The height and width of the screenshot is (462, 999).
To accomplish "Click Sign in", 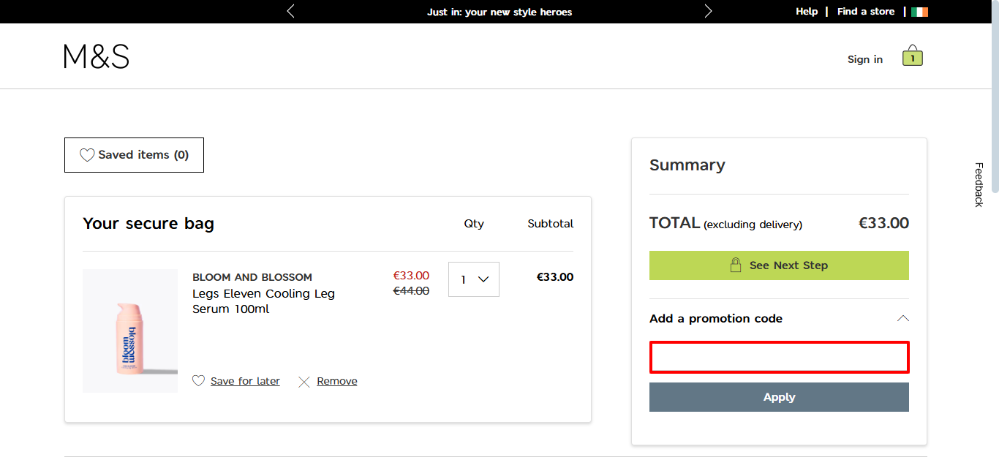I will coord(865,59).
